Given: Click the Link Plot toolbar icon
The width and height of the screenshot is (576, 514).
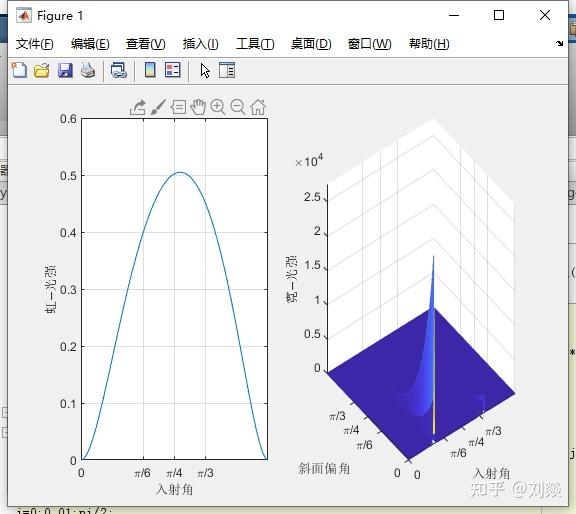Looking at the screenshot, I should (119, 70).
